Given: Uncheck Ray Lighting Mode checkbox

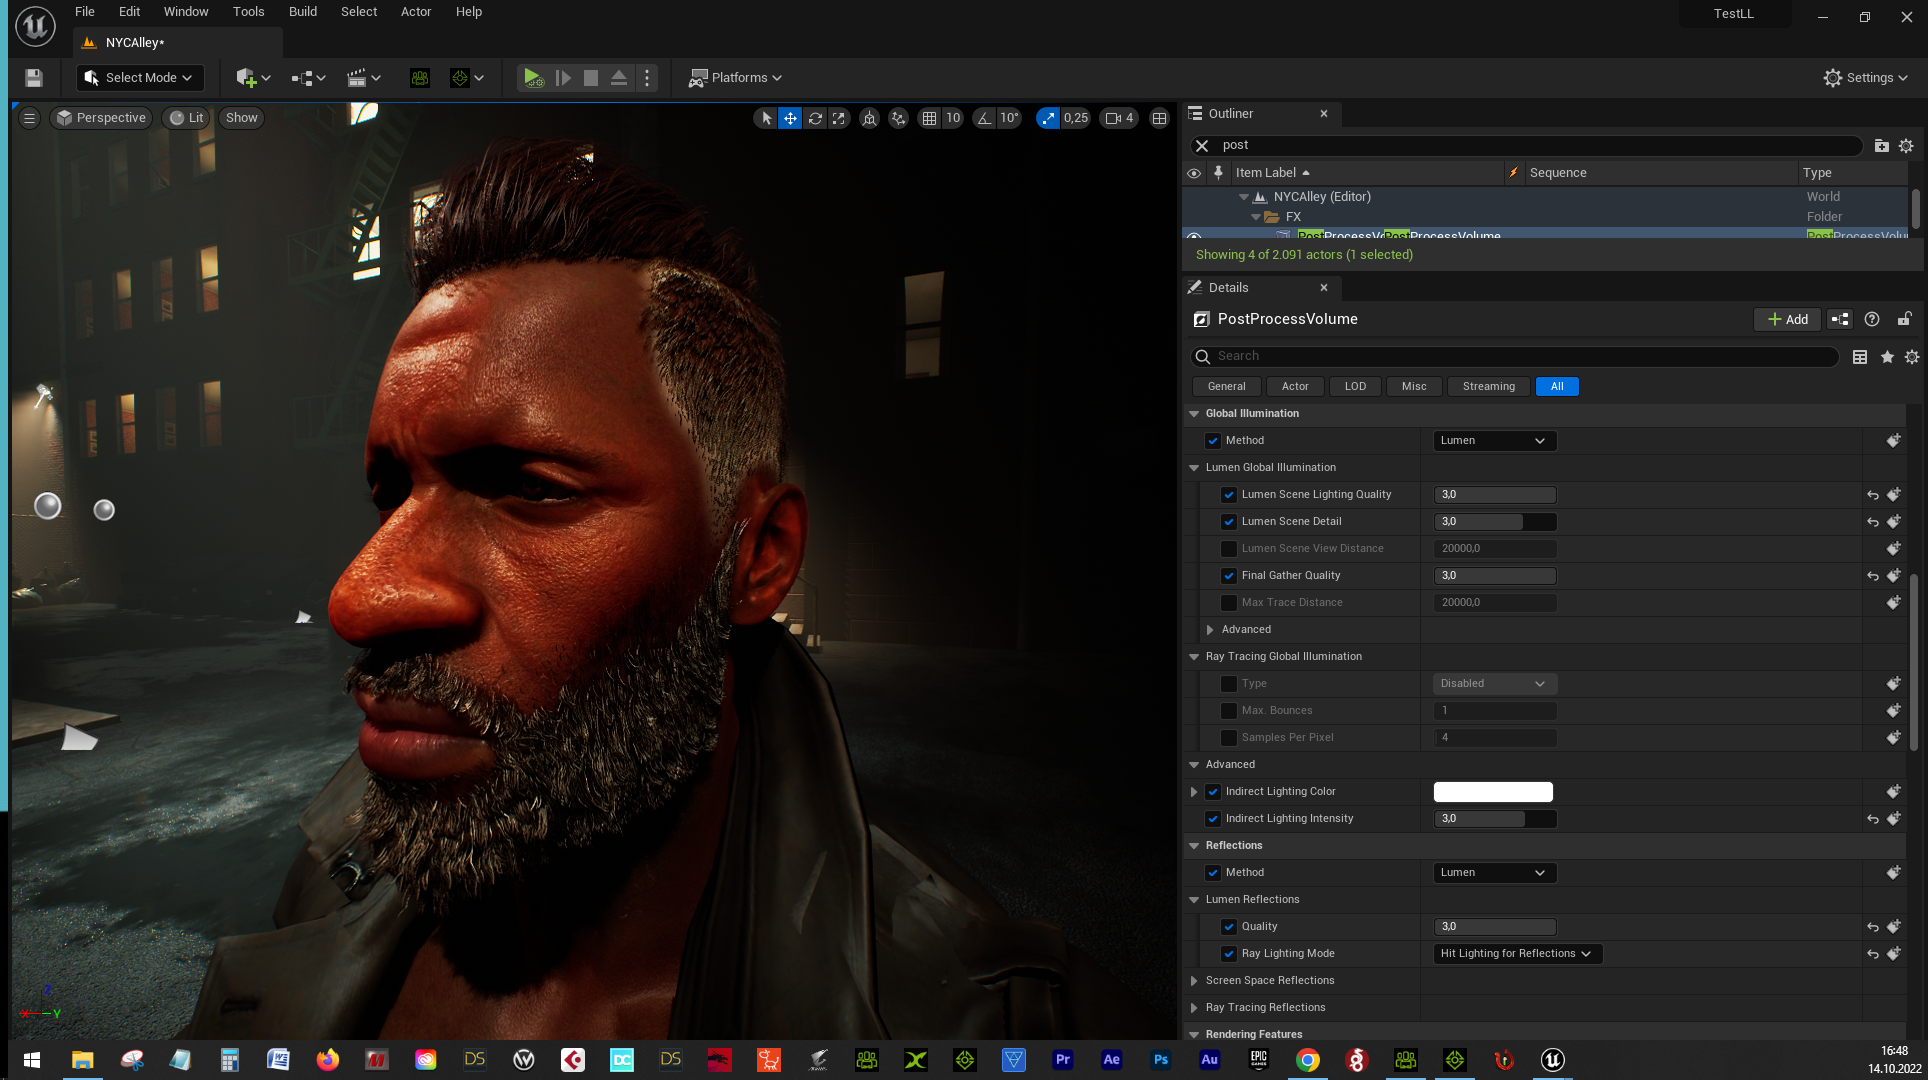Looking at the screenshot, I should point(1229,954).
